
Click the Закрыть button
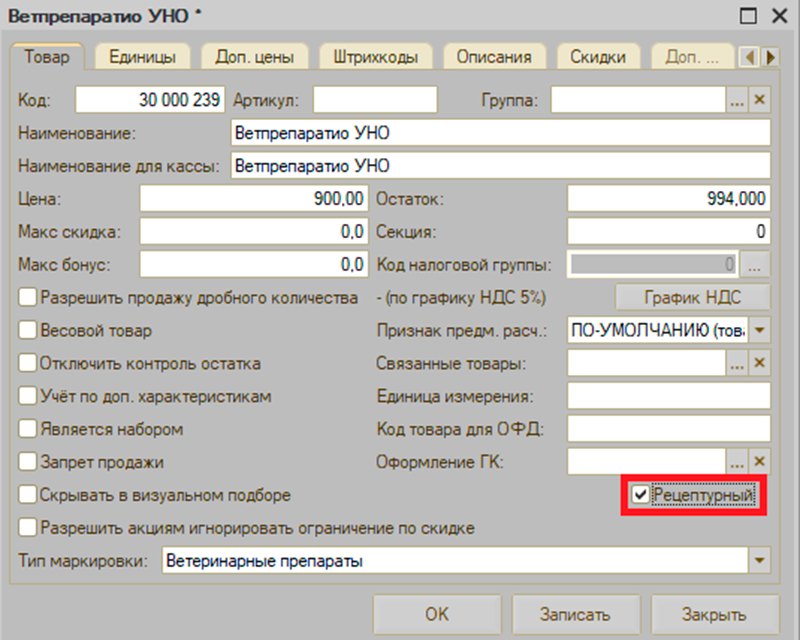(x=714, y=614)
